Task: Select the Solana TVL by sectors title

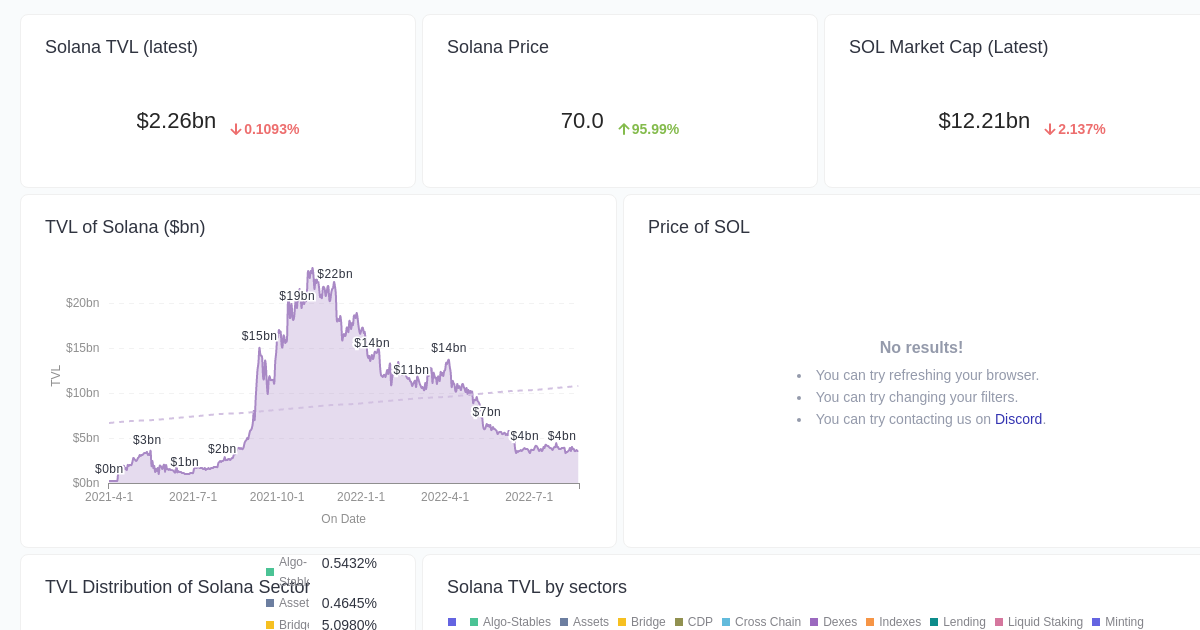Action: (x=537, y=587)
